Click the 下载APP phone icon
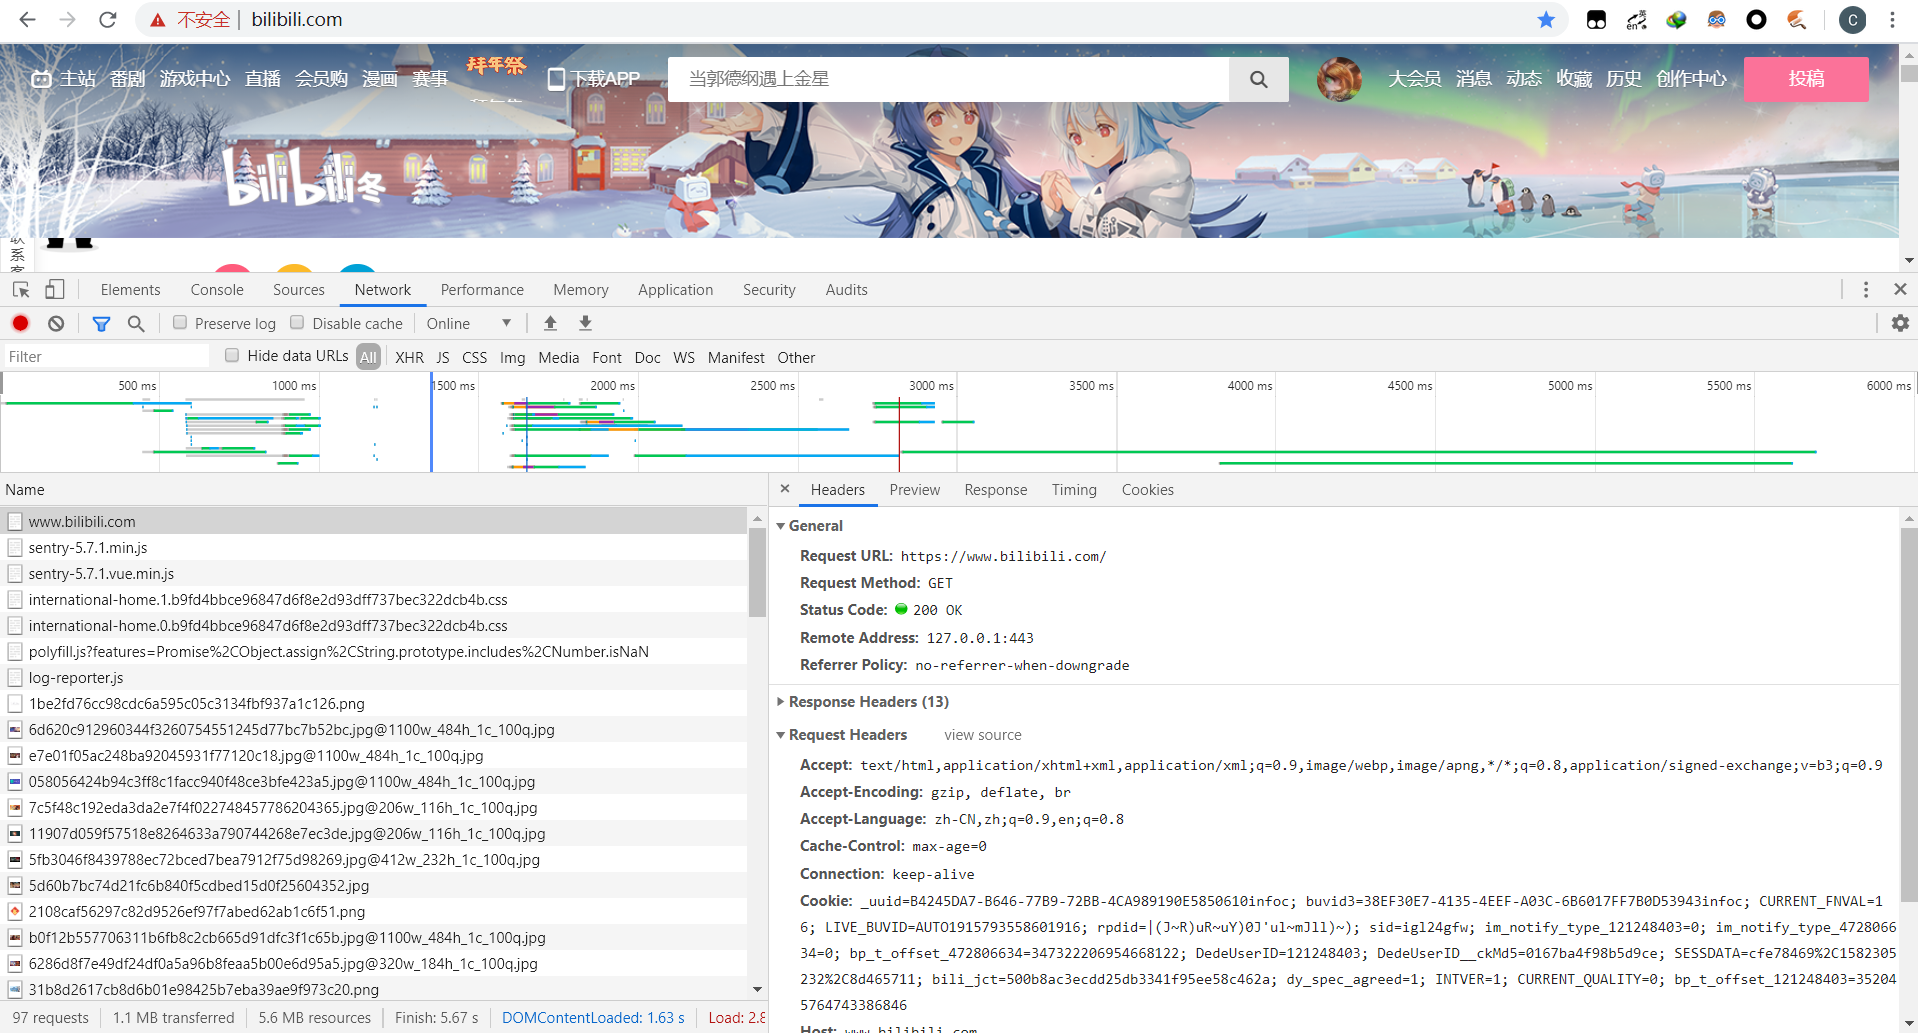 [x=556, y=79]
